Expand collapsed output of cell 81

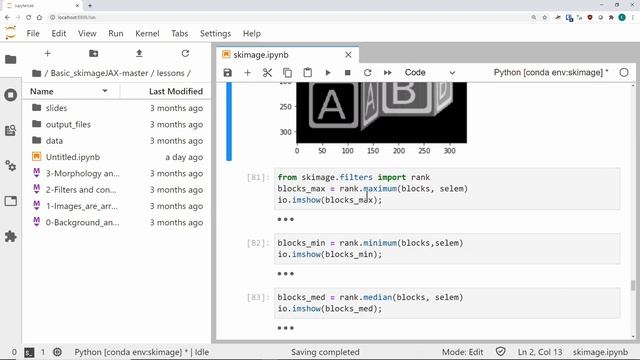(x=285, y=220)
